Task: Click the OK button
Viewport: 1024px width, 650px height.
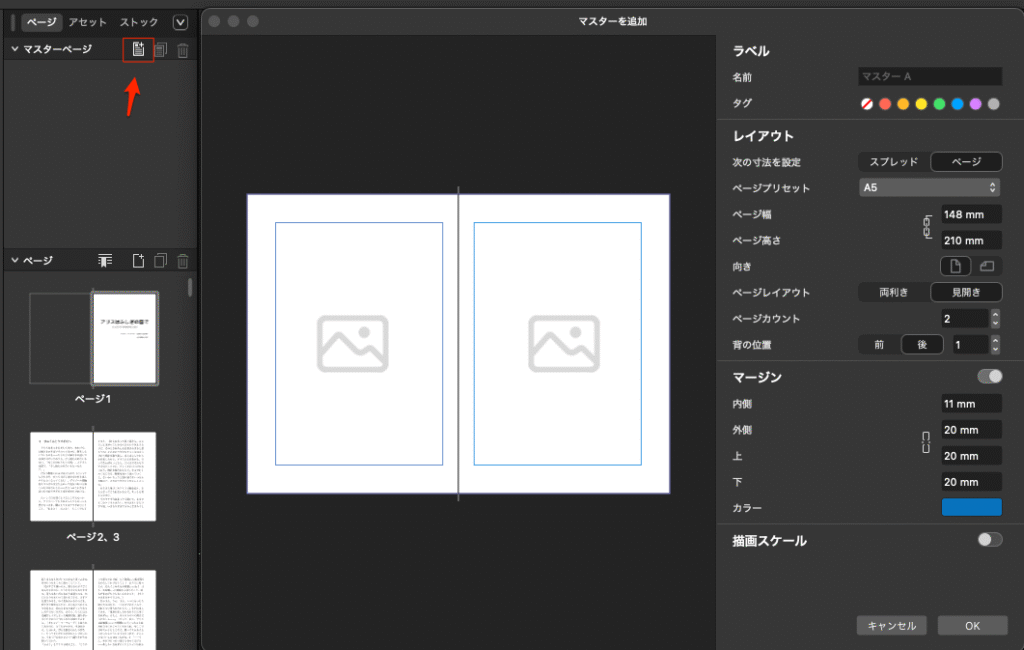Action: 972,625
